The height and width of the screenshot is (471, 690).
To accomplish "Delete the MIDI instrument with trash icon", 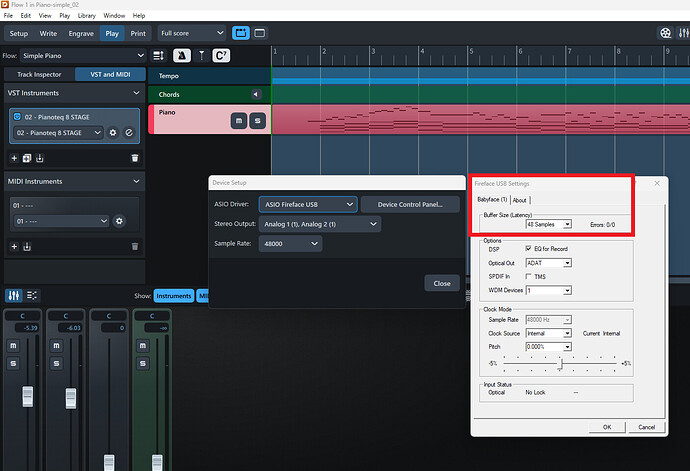I will (135, 247).
